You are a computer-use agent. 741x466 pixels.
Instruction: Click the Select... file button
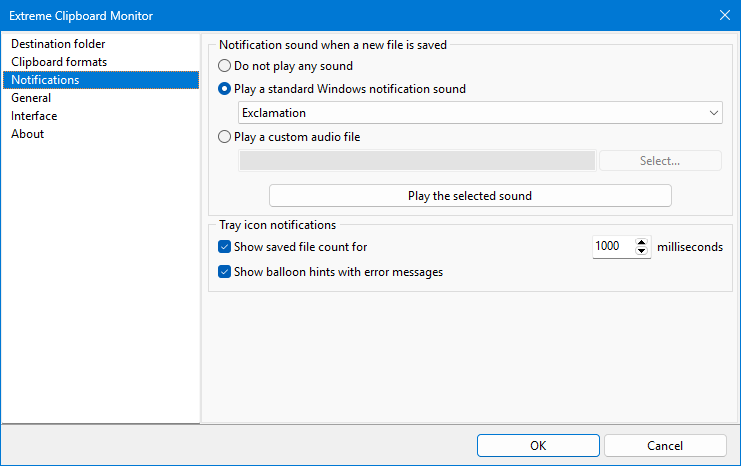660,161
